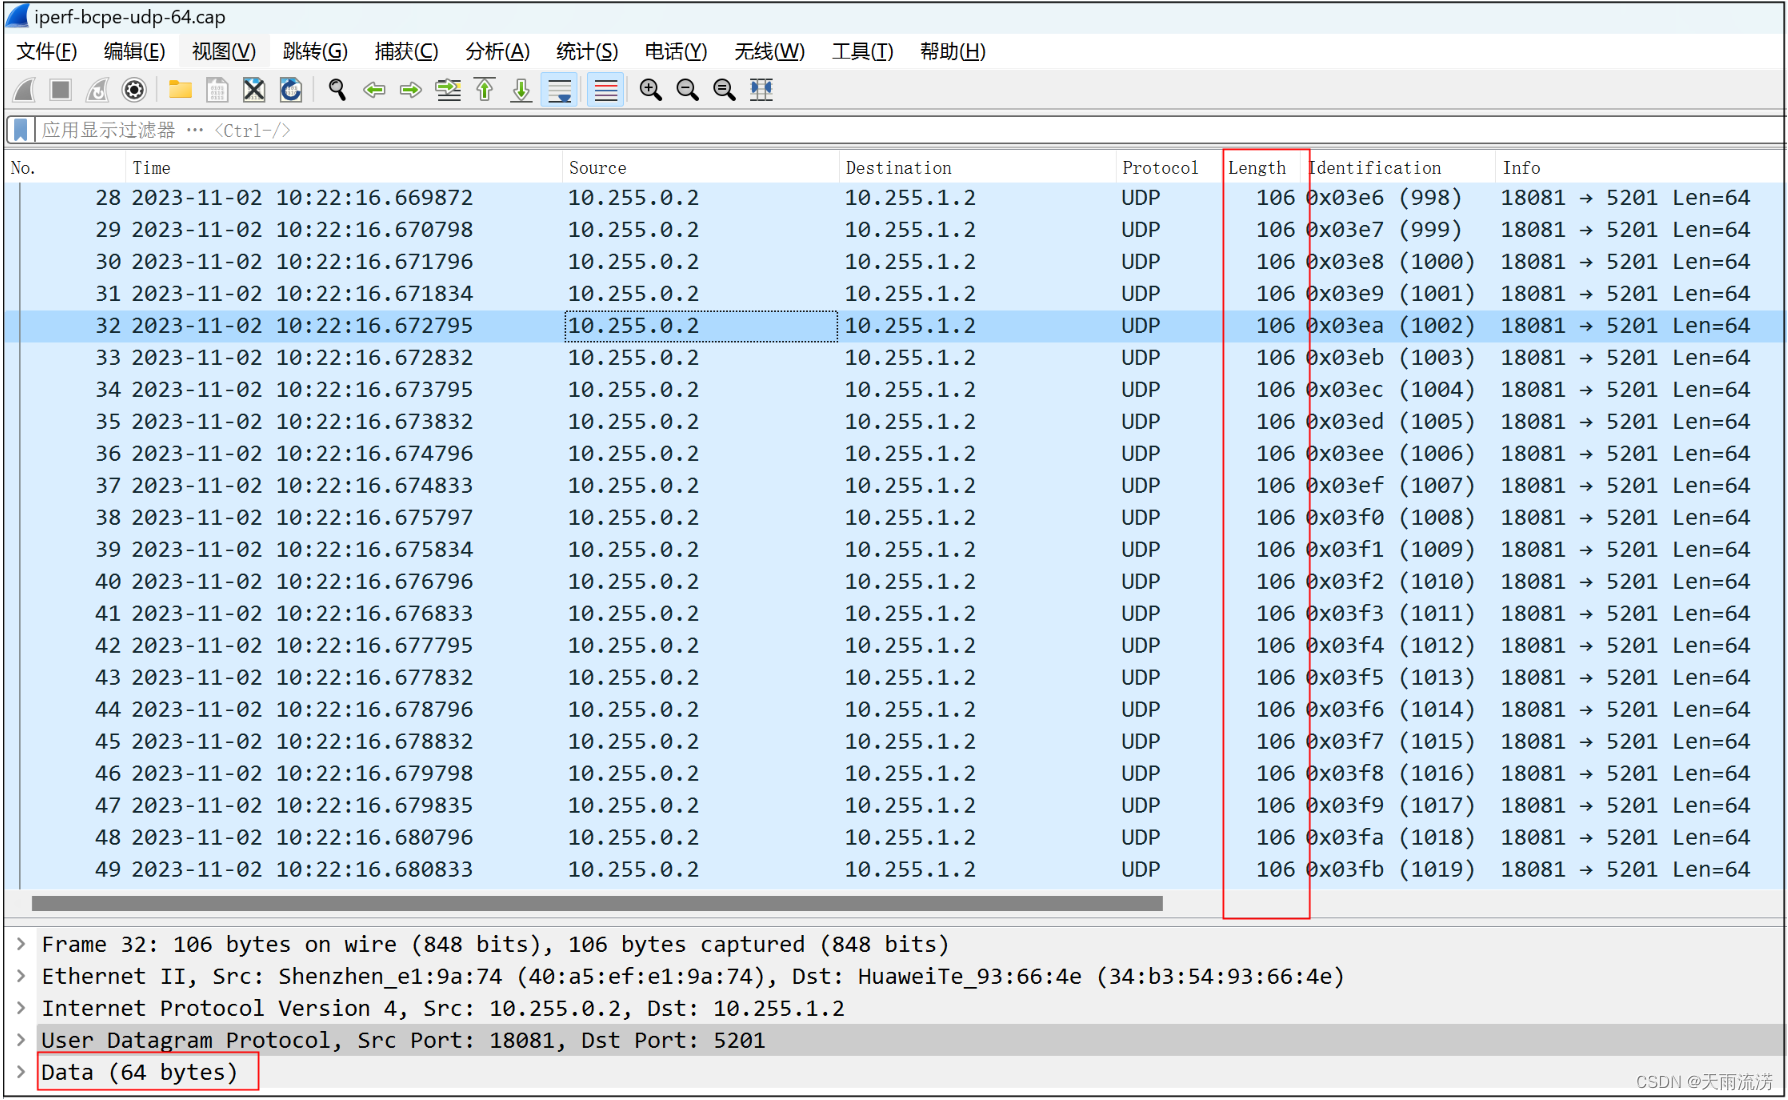Open a capture file via the folder icon
The image size is (1788, 1100).
point(180,89)
